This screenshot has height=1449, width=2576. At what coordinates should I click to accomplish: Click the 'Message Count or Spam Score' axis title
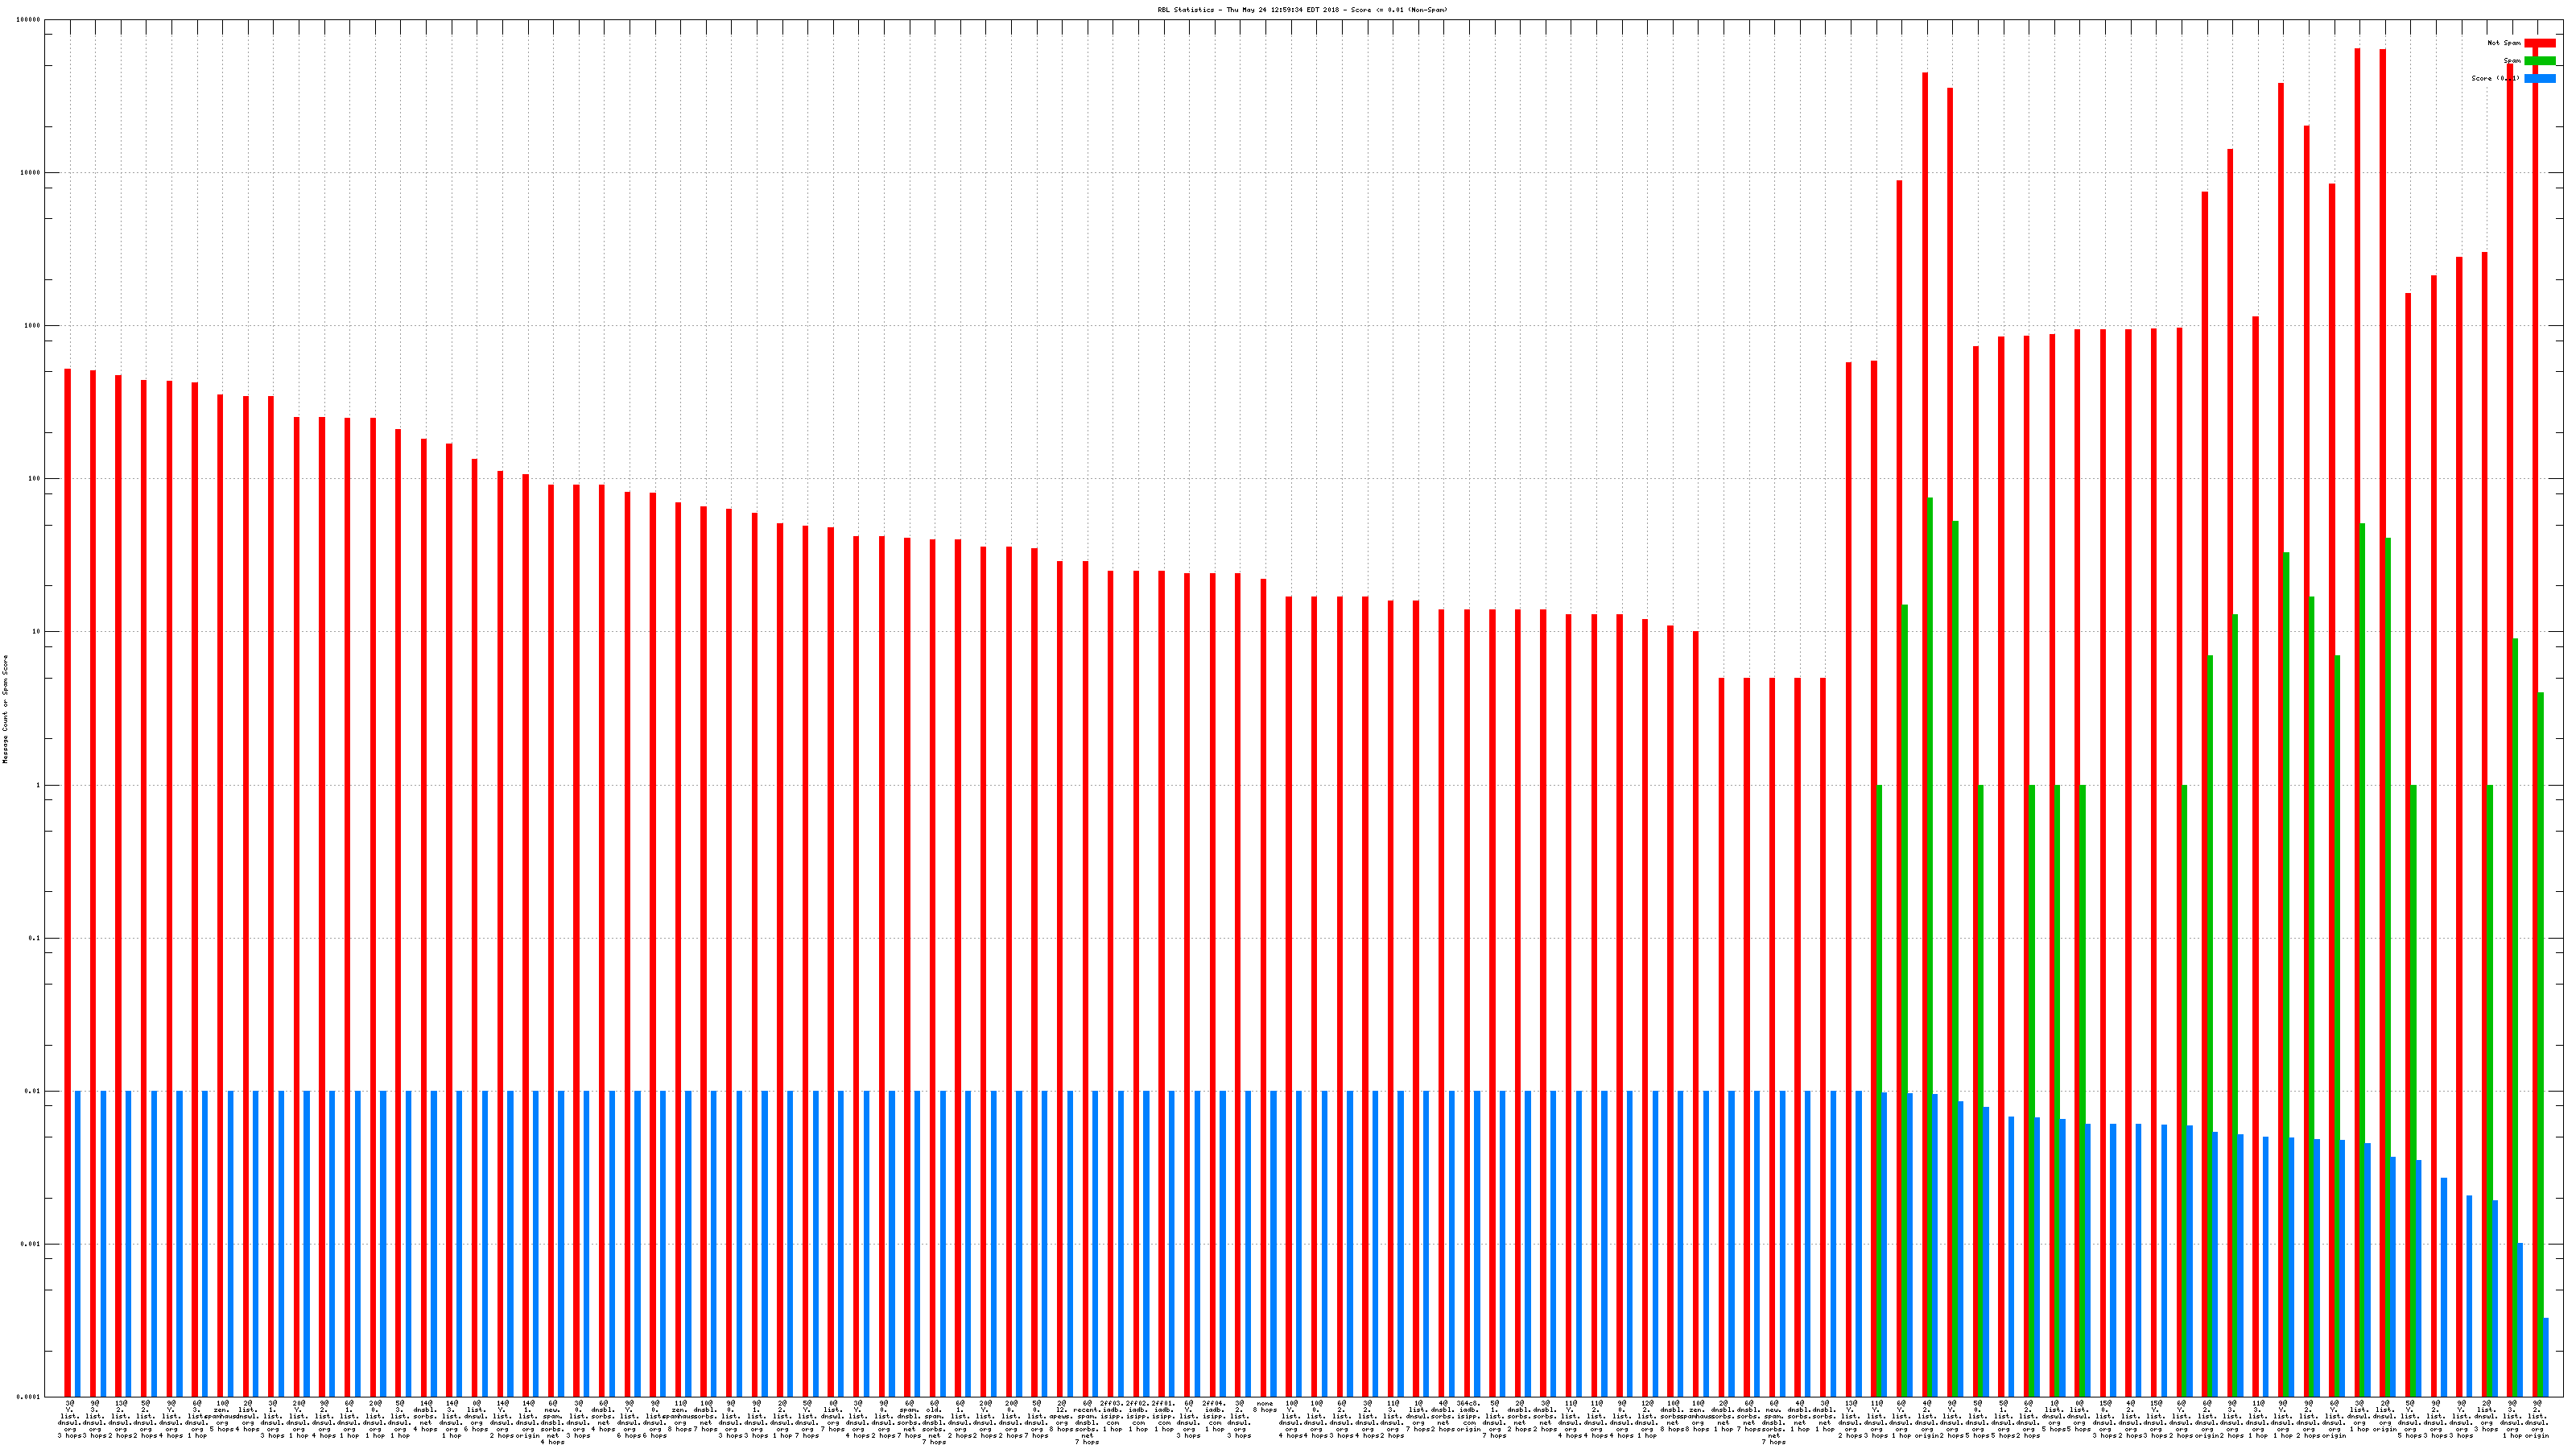coord(5,709)
